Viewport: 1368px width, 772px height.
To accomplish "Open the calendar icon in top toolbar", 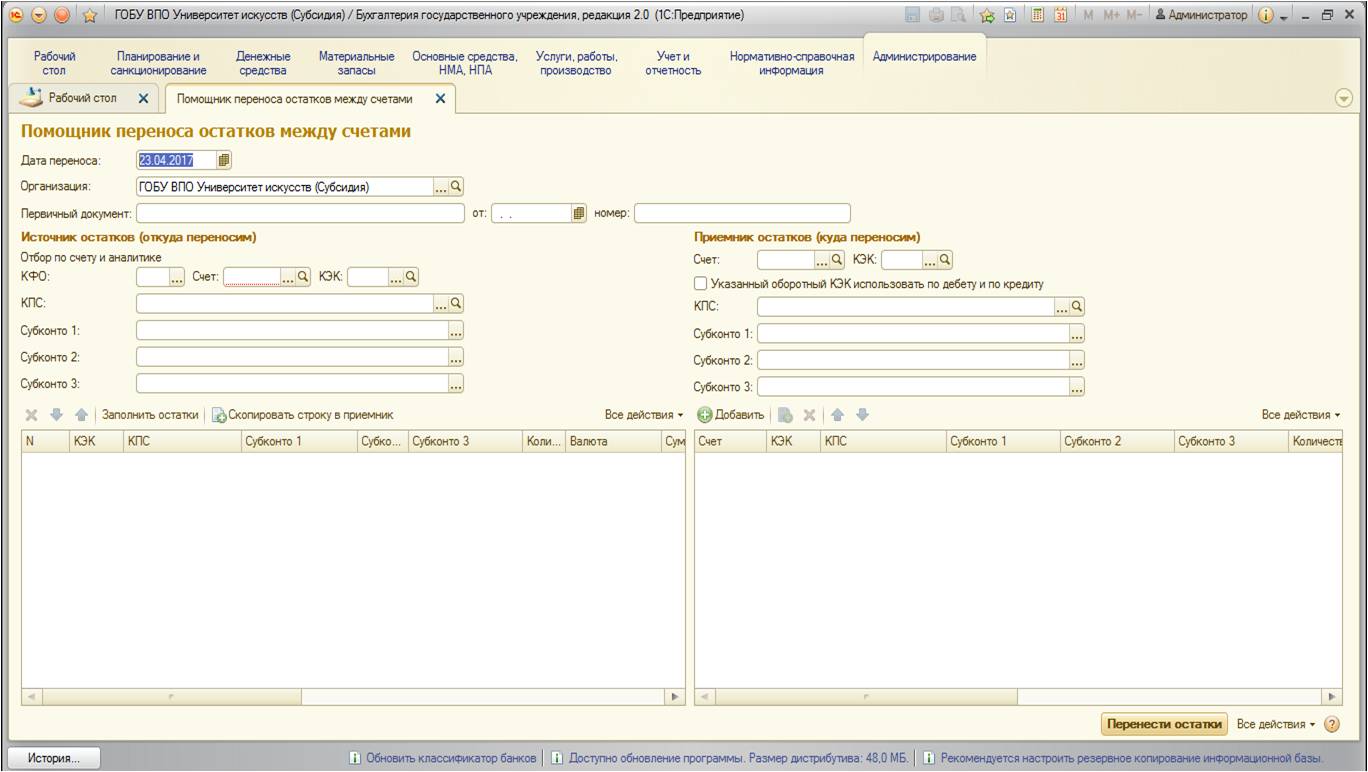I will (1061, 15).
